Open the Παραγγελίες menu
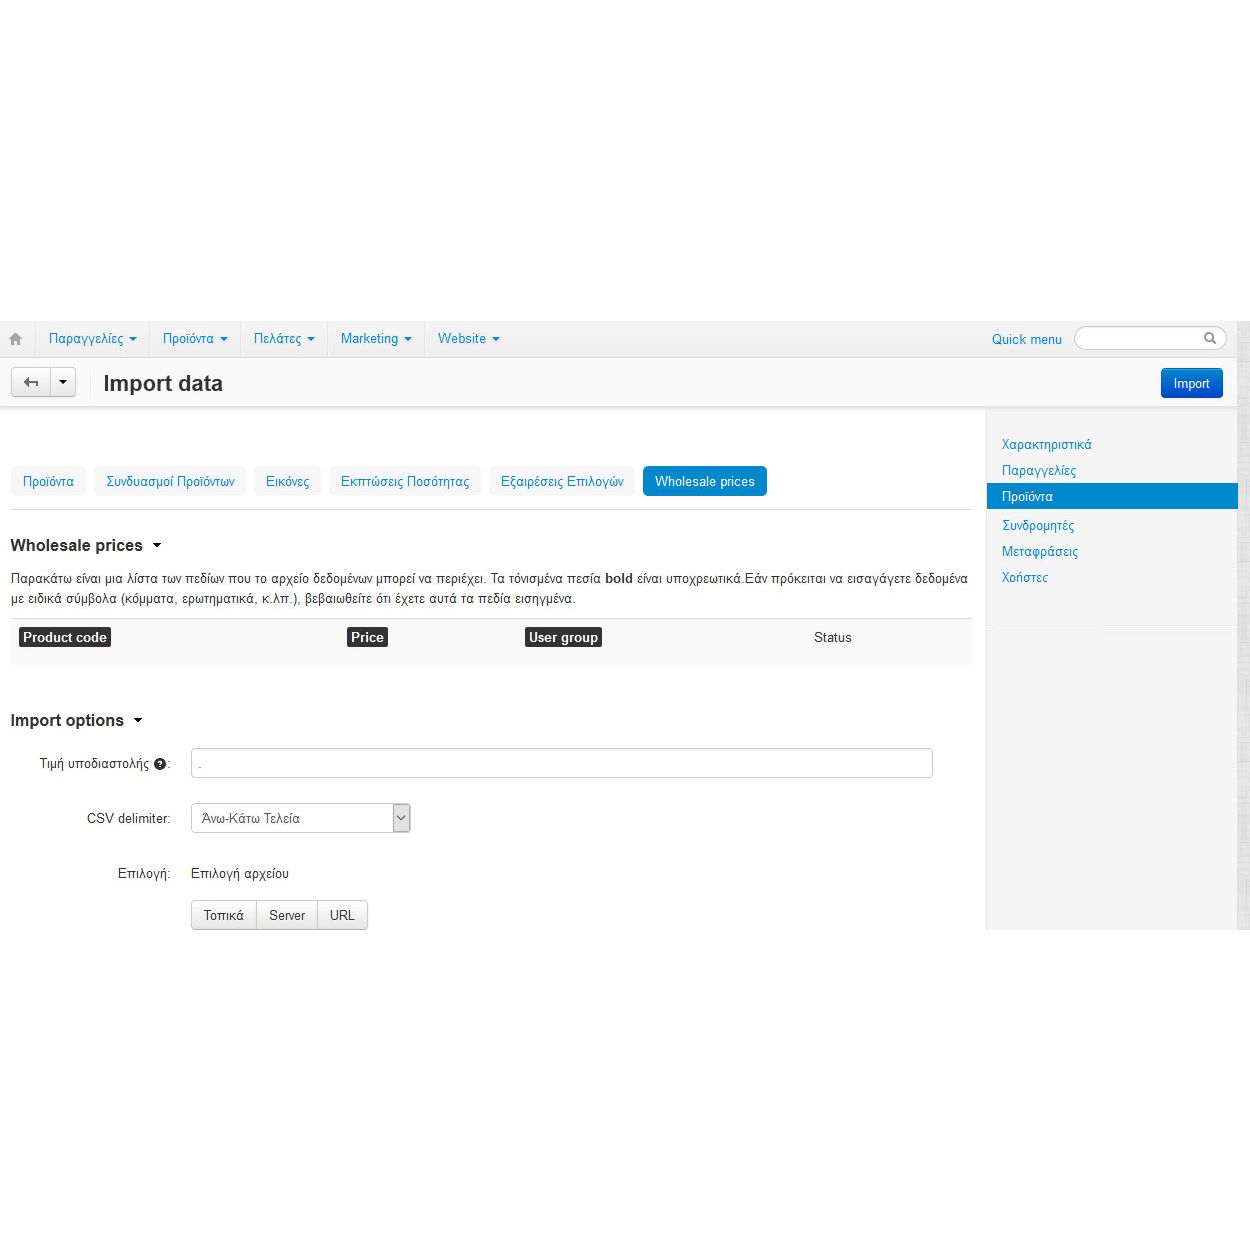 tap(92, 339)
